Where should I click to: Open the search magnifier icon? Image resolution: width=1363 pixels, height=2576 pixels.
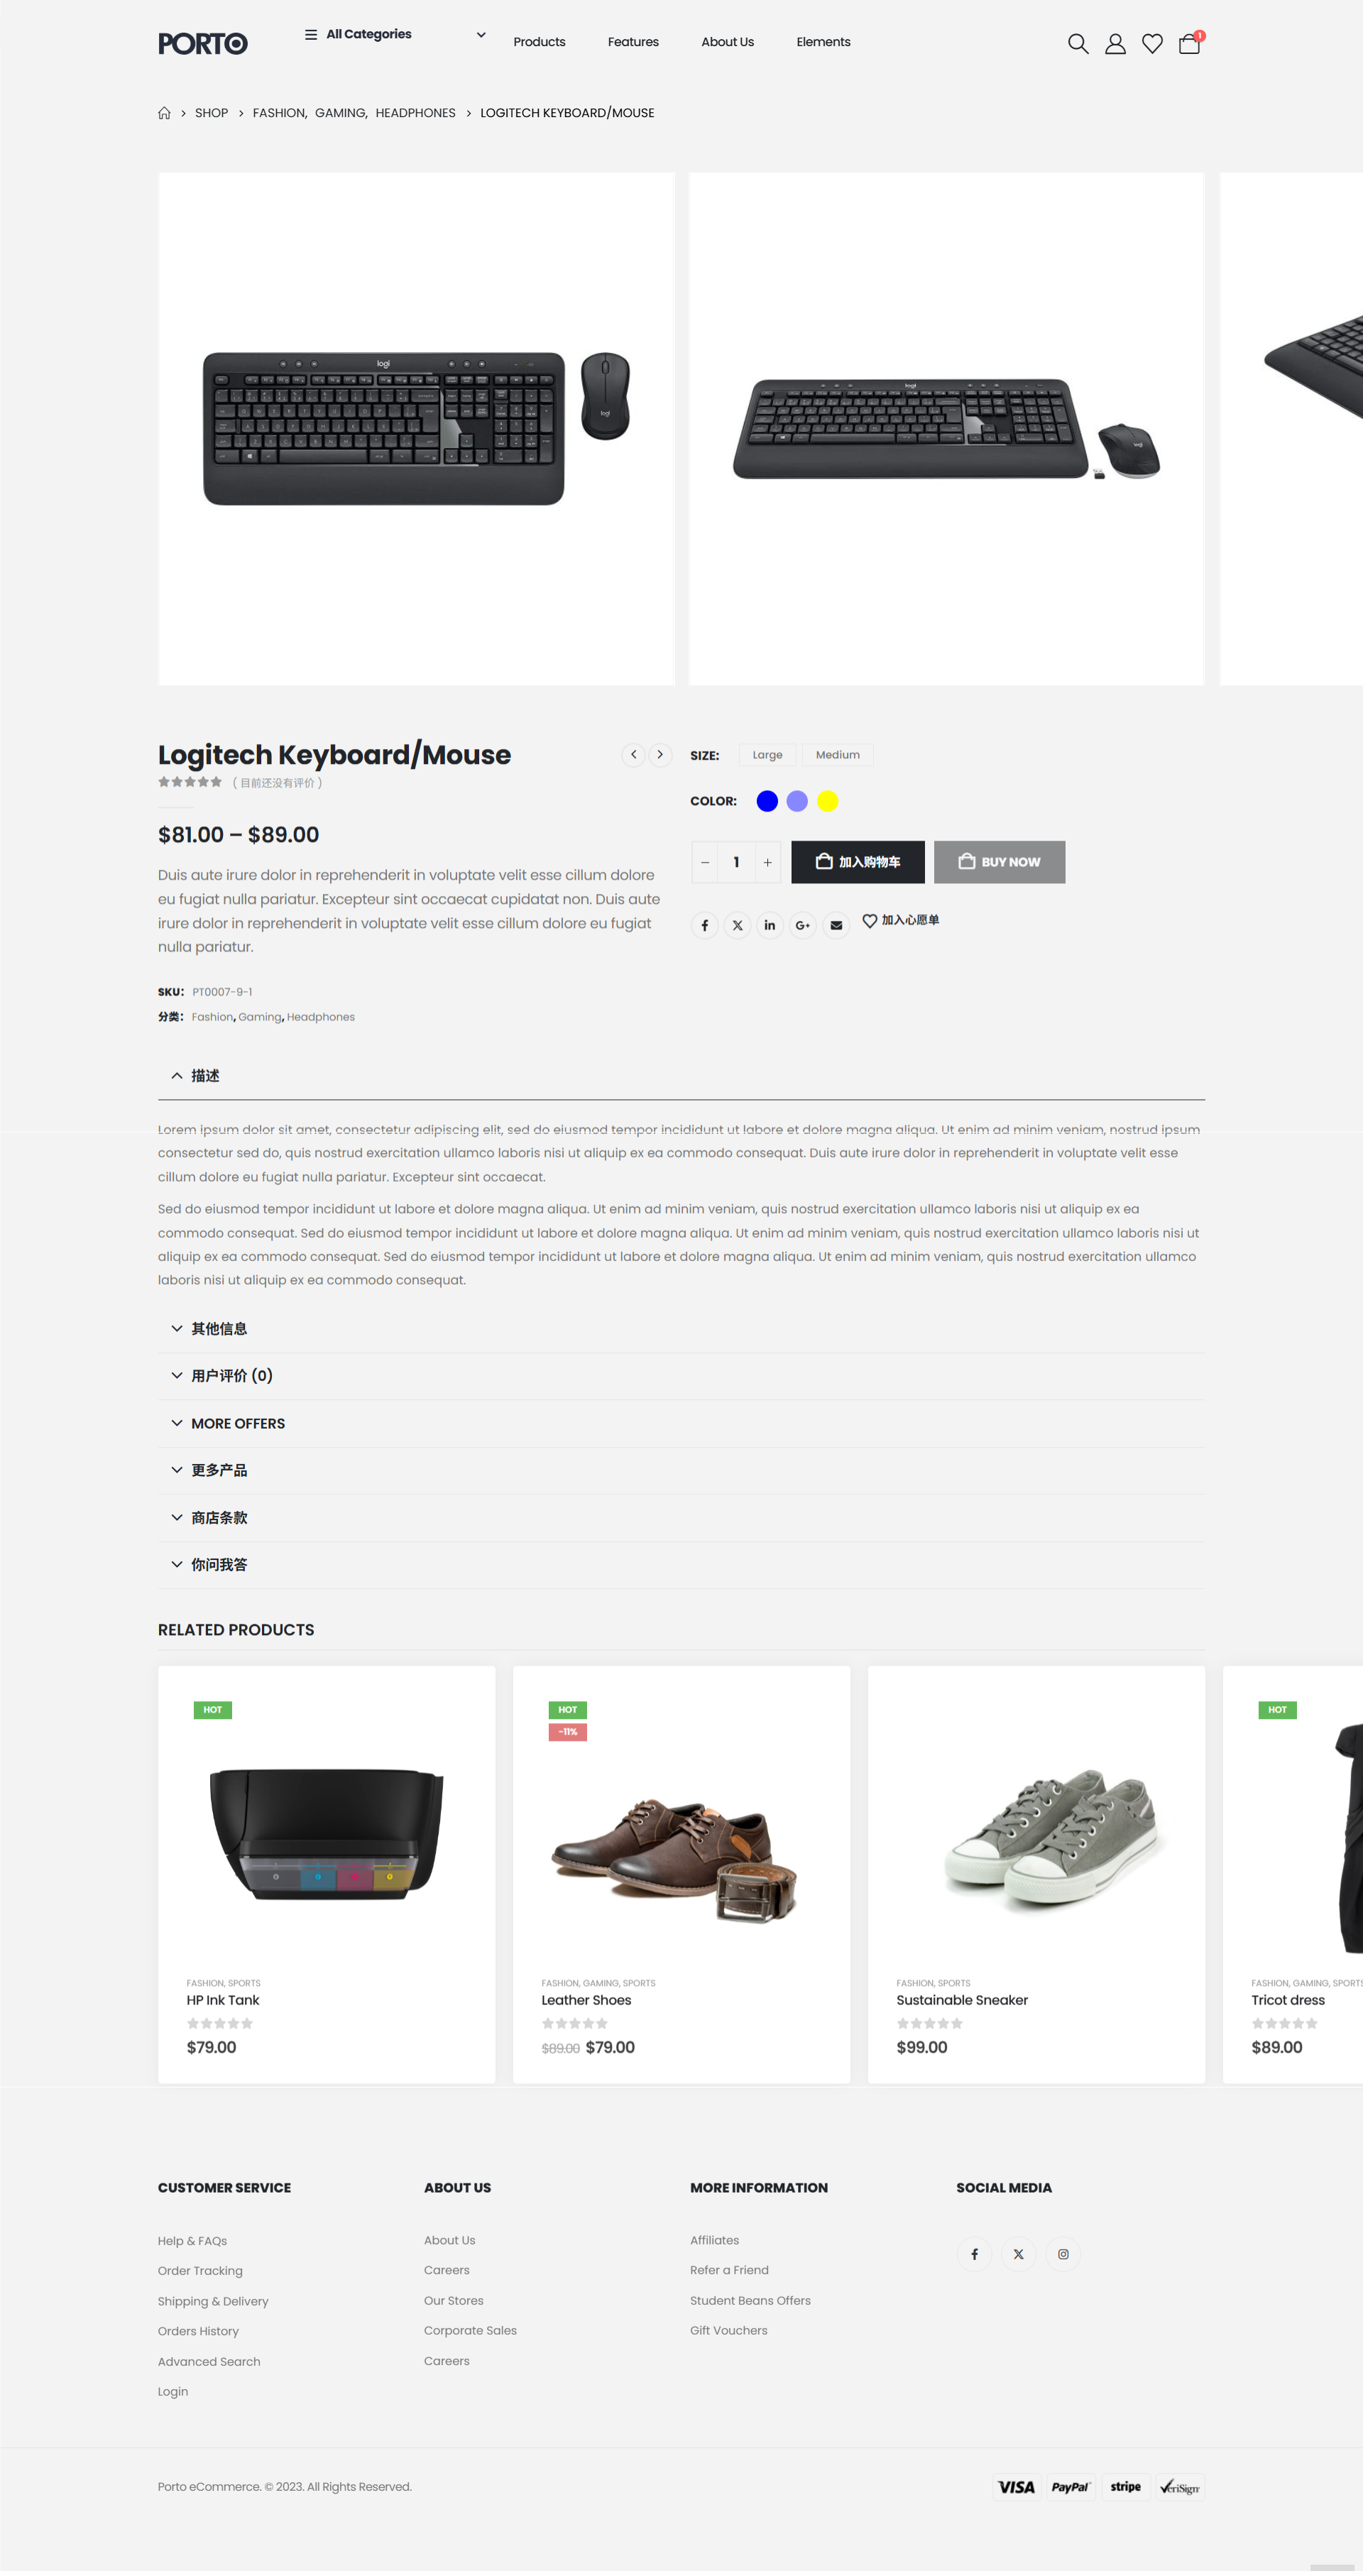coord(1077,43)
